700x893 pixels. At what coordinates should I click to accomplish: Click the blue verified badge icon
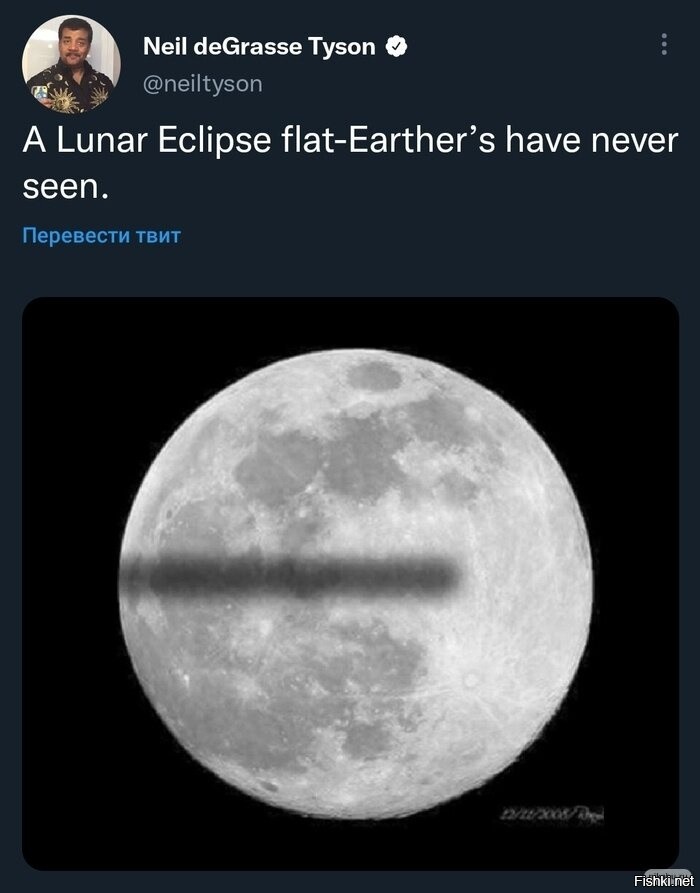[x=396, y=46]
